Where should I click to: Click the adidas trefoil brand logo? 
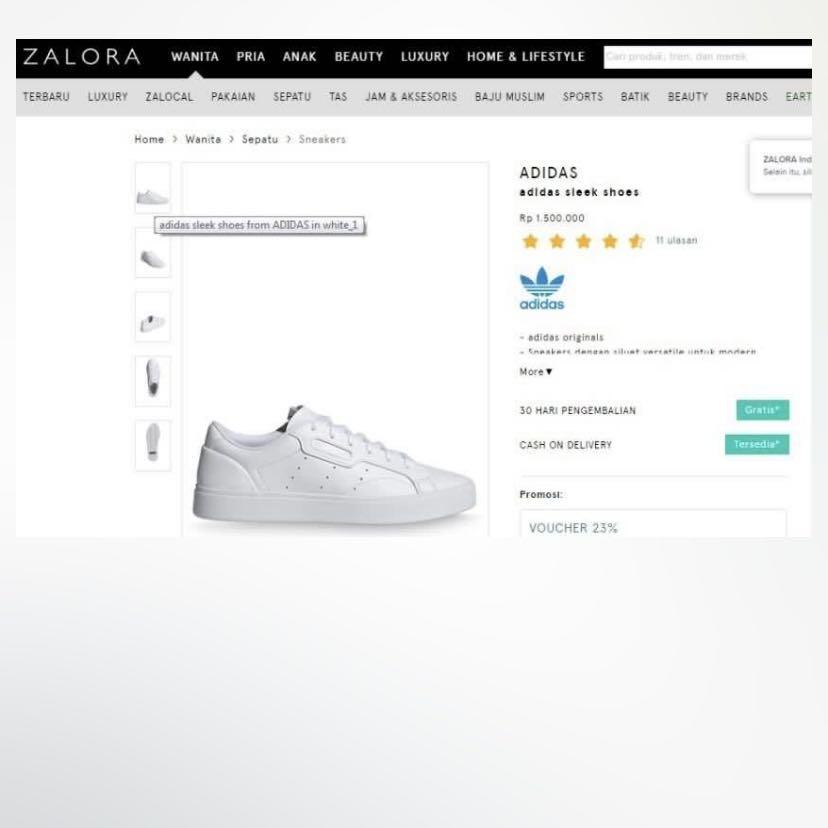pos(542,288)
